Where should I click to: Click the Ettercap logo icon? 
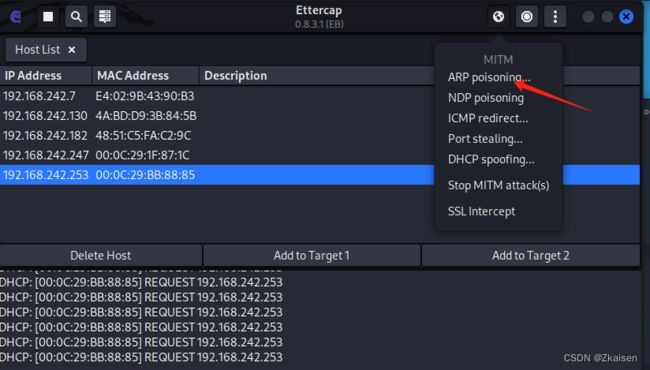(16, 17)
